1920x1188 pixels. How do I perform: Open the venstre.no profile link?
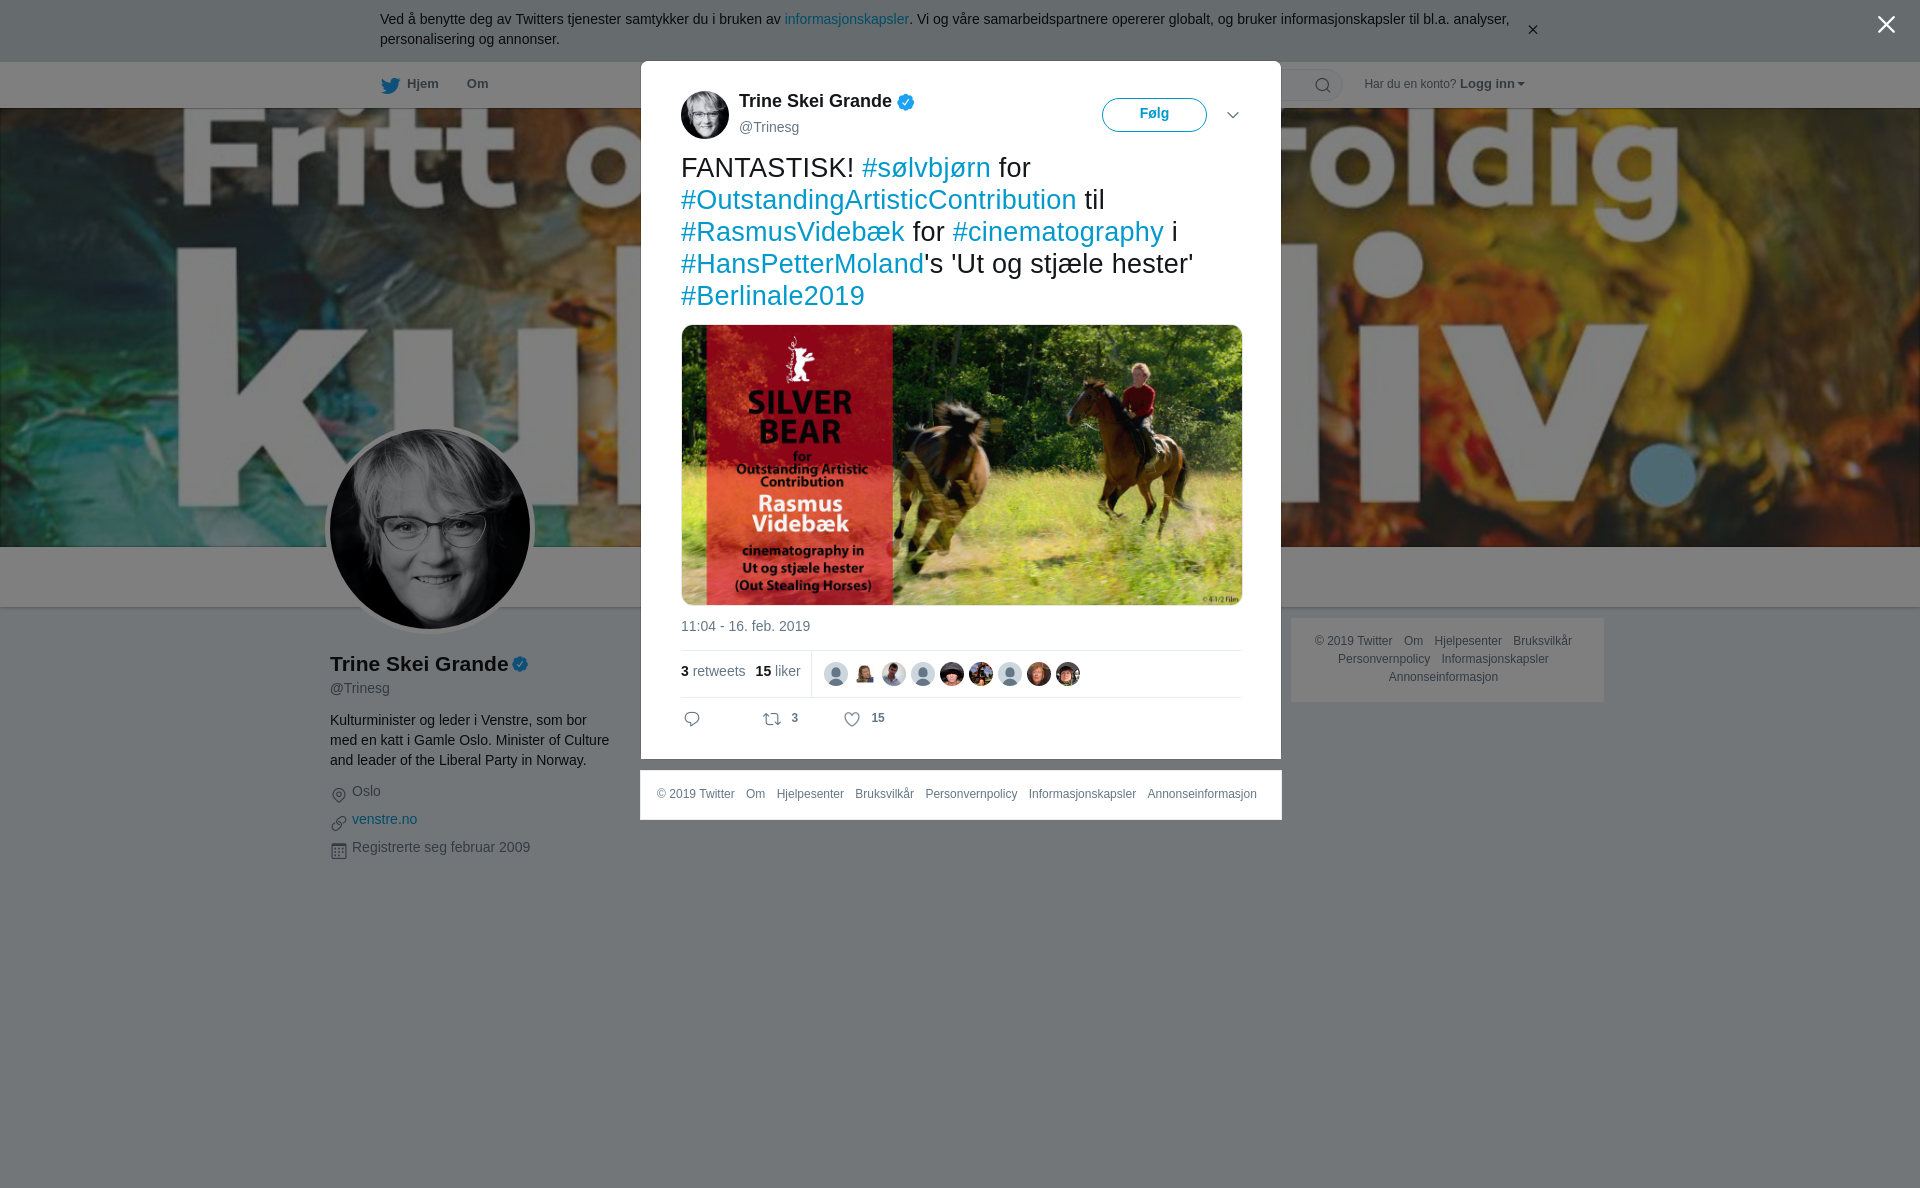coord(384,819)
